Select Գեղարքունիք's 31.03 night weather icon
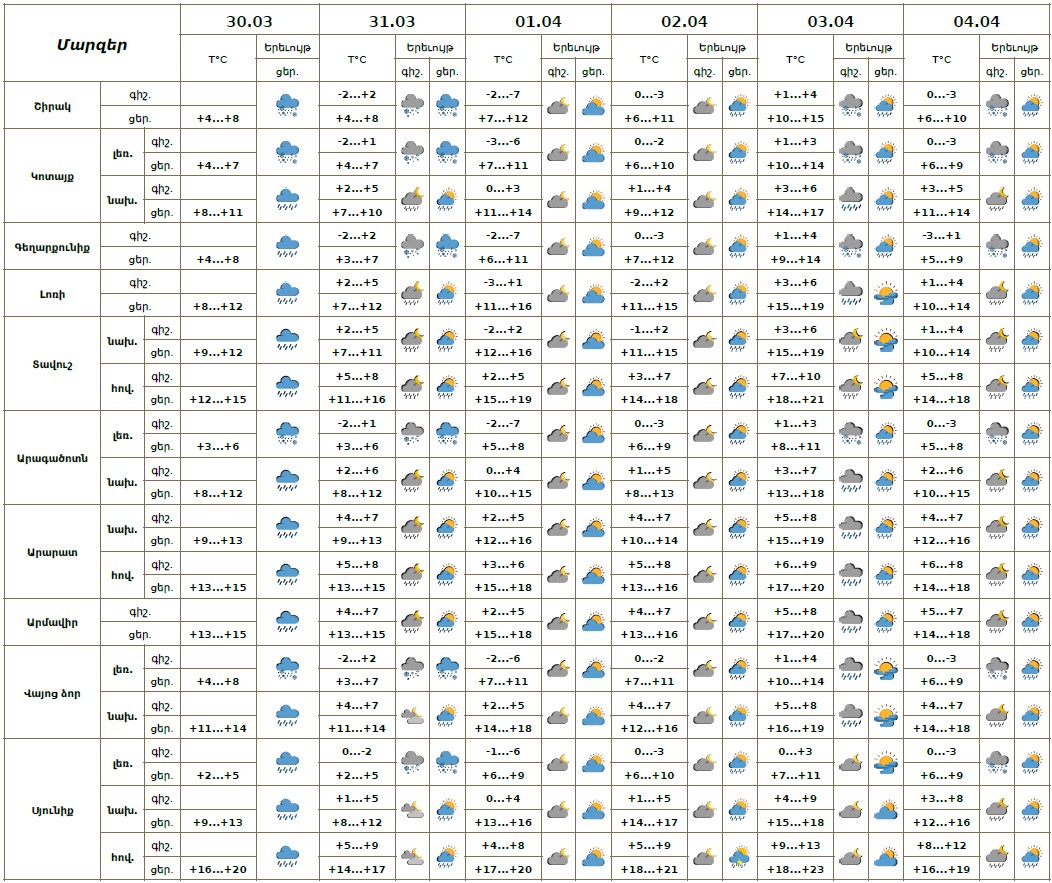This screenshot has width=1052, height=883. click(x=412, y=246)
